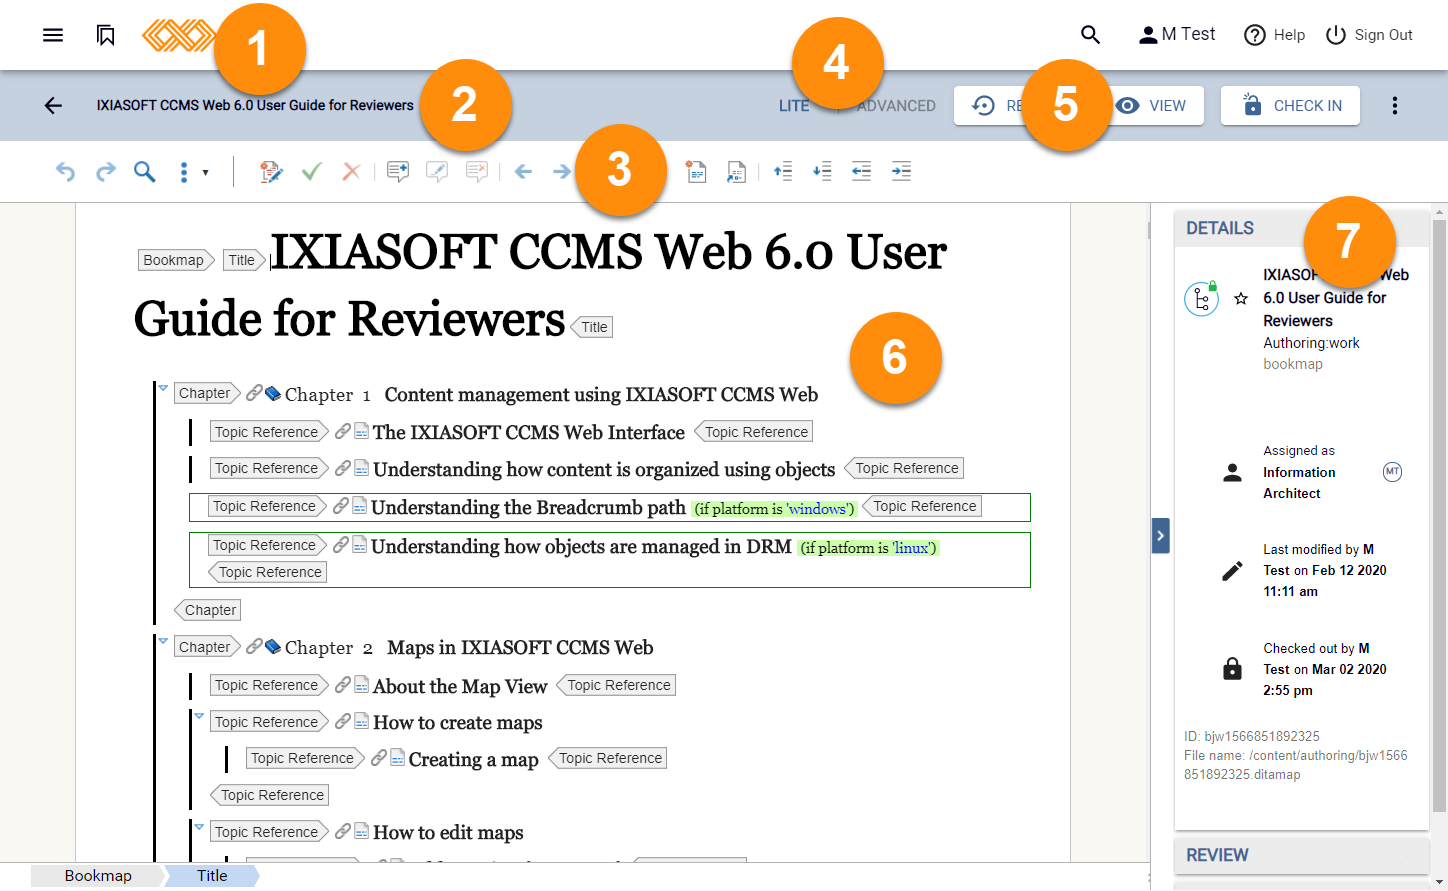Go to next change

pos(562,172)
